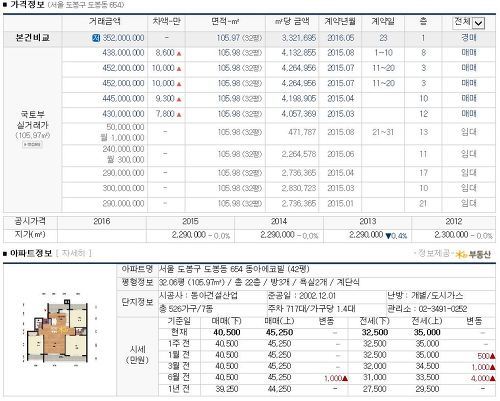Click the ㎡당 금액 column header
Screen dimensions: 500x401
coord(292,22)
